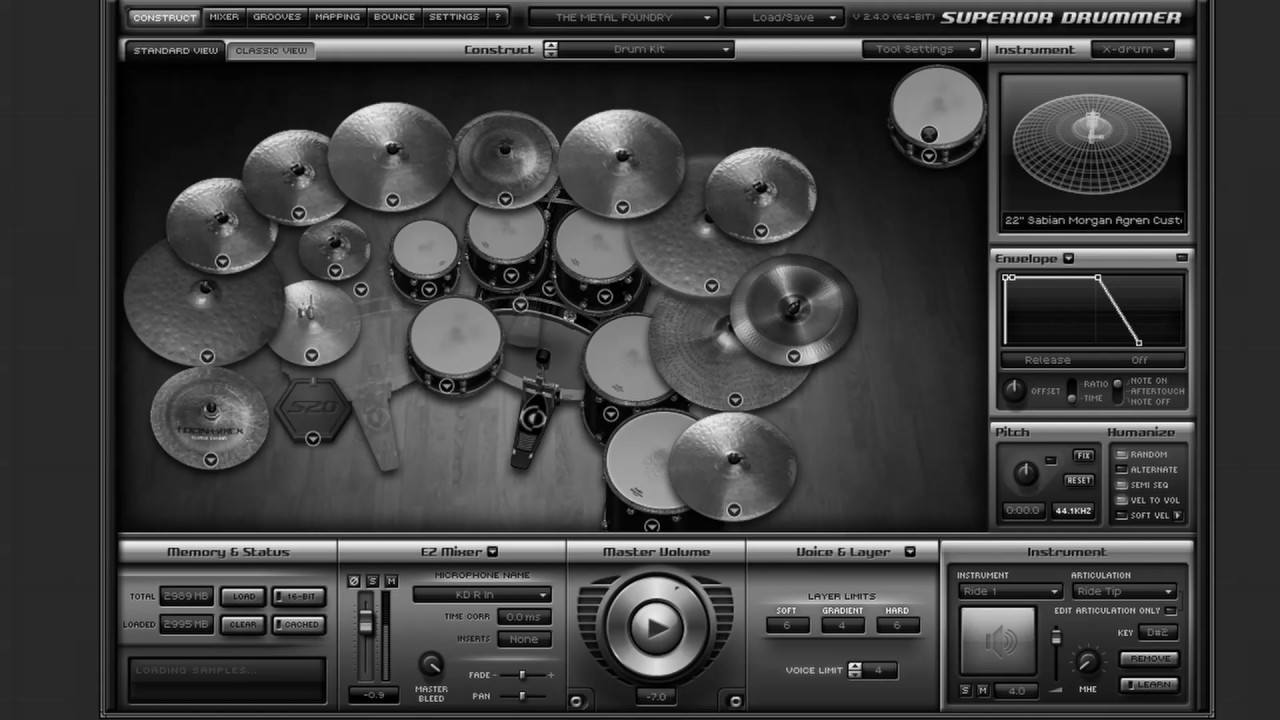1280x720 pixels.
Task: Click the pitch Reset button
Action: 1079,480
